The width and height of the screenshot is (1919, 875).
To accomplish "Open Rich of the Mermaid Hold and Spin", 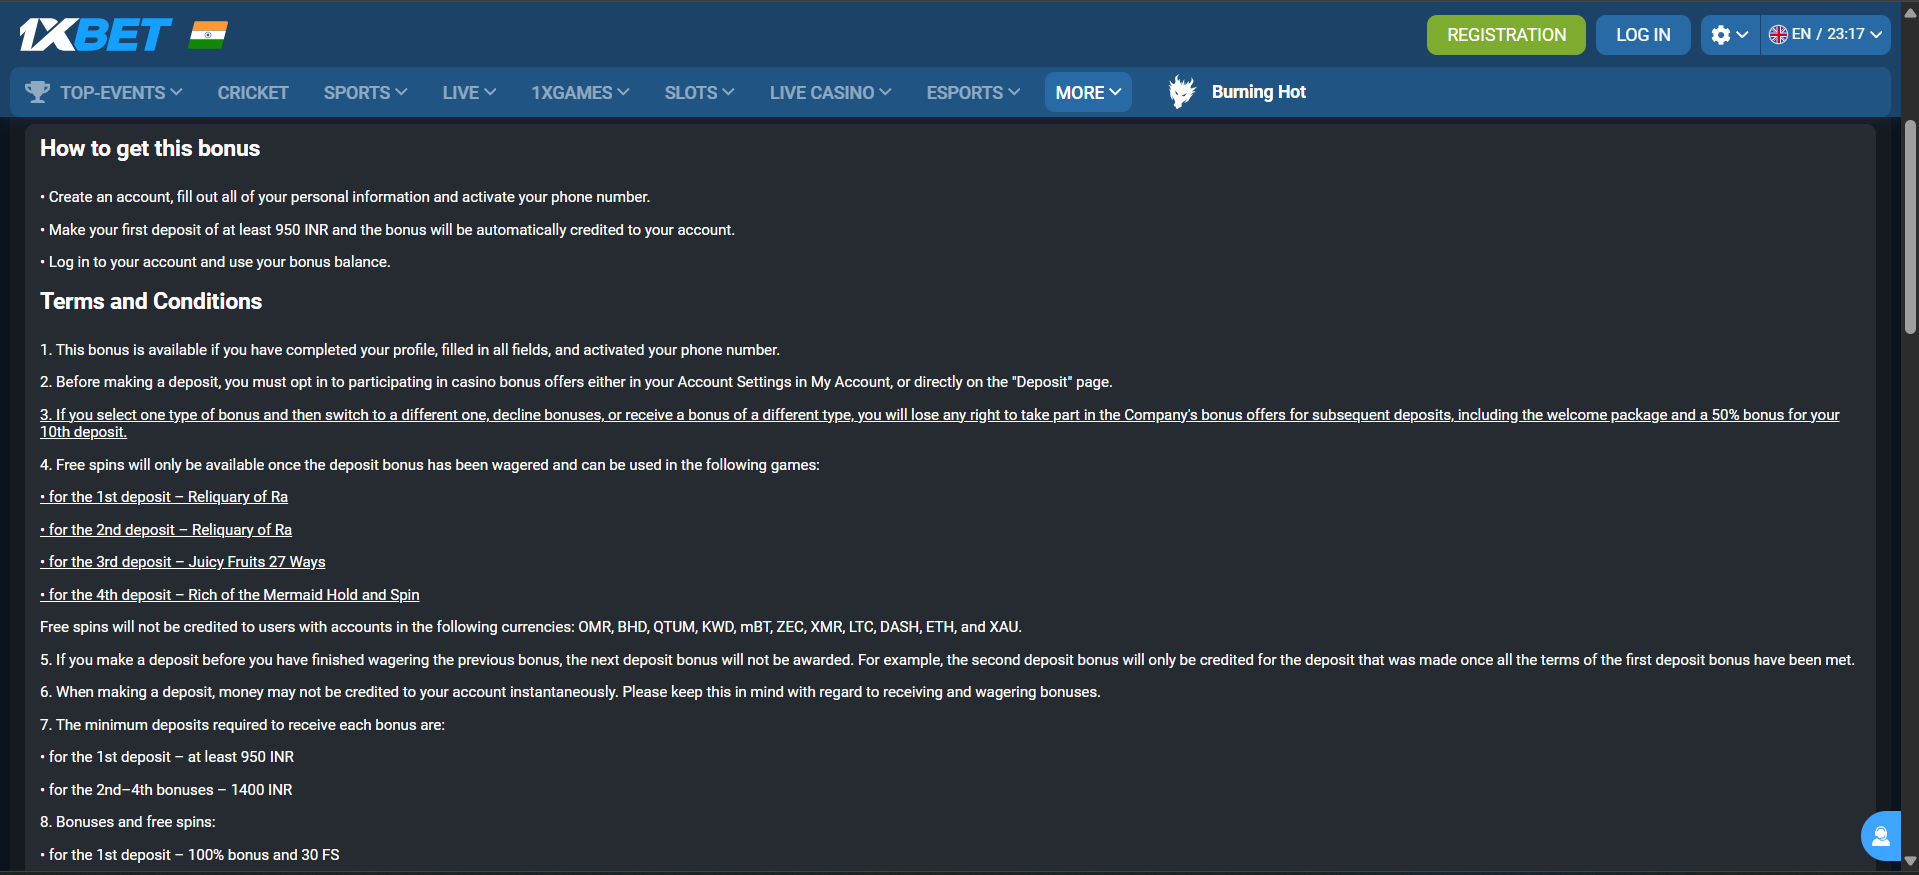I will click(229, 594).
